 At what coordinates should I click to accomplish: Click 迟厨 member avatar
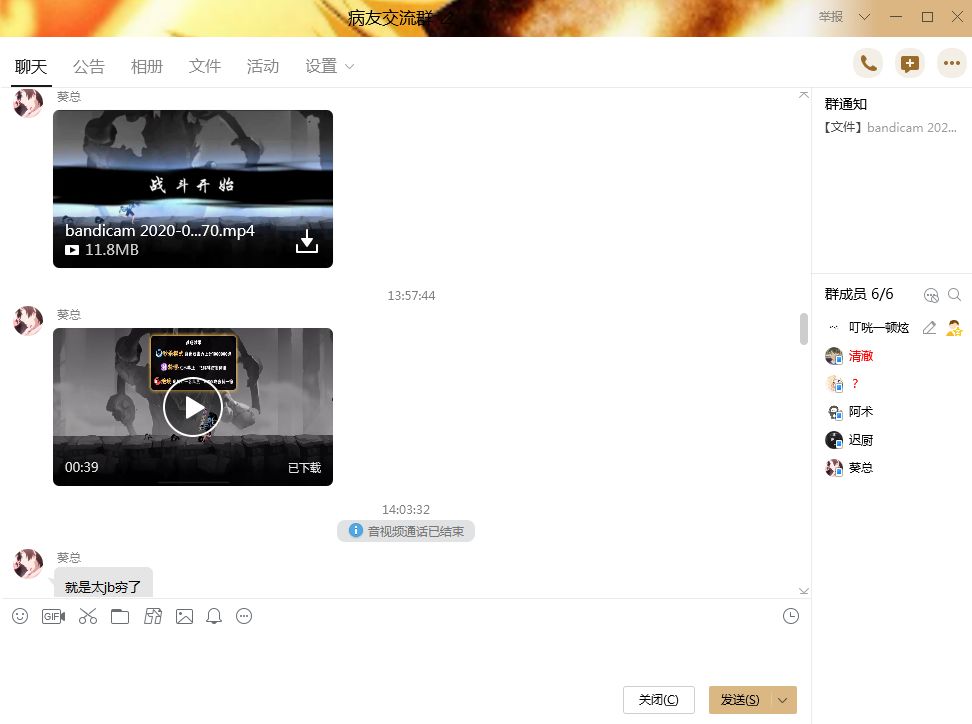click(834, 440)
